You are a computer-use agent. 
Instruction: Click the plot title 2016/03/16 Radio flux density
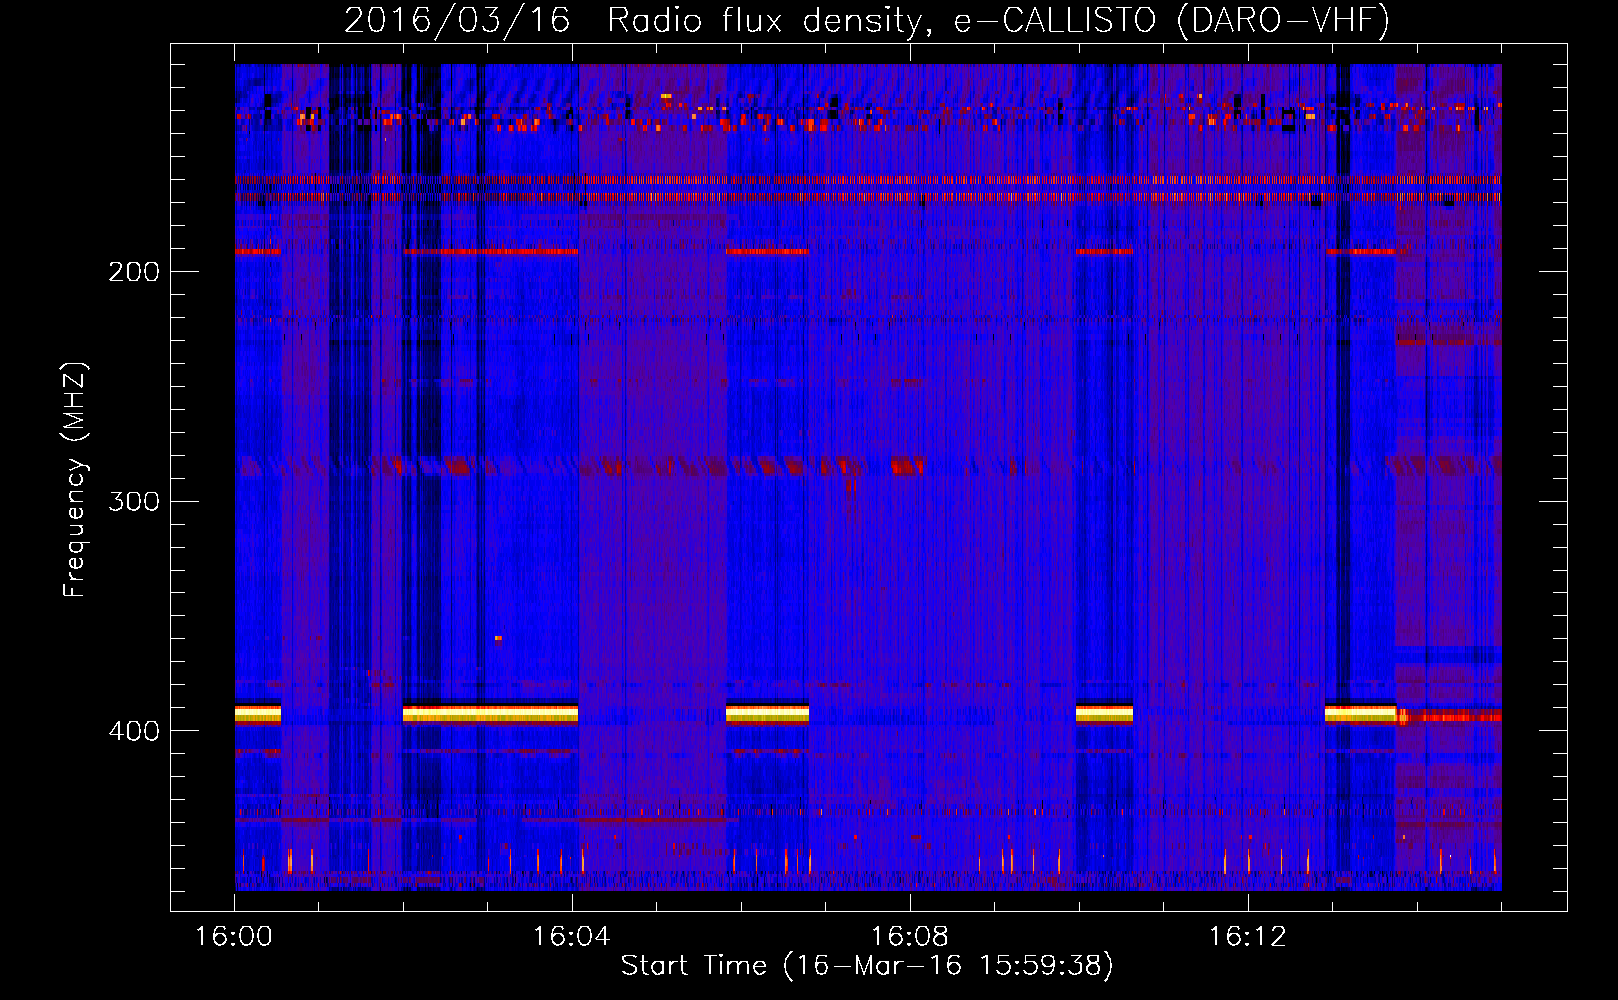(867, 20)
